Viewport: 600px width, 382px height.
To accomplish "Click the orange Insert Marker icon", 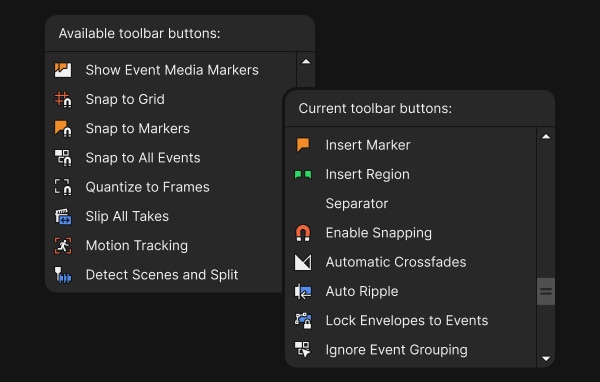I will coord(303,145).
